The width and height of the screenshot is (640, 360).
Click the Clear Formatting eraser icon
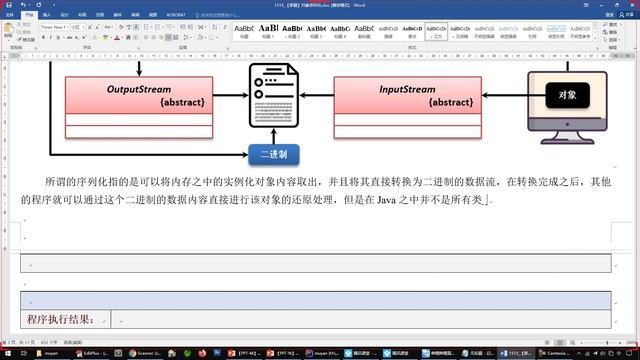[121, 27]
